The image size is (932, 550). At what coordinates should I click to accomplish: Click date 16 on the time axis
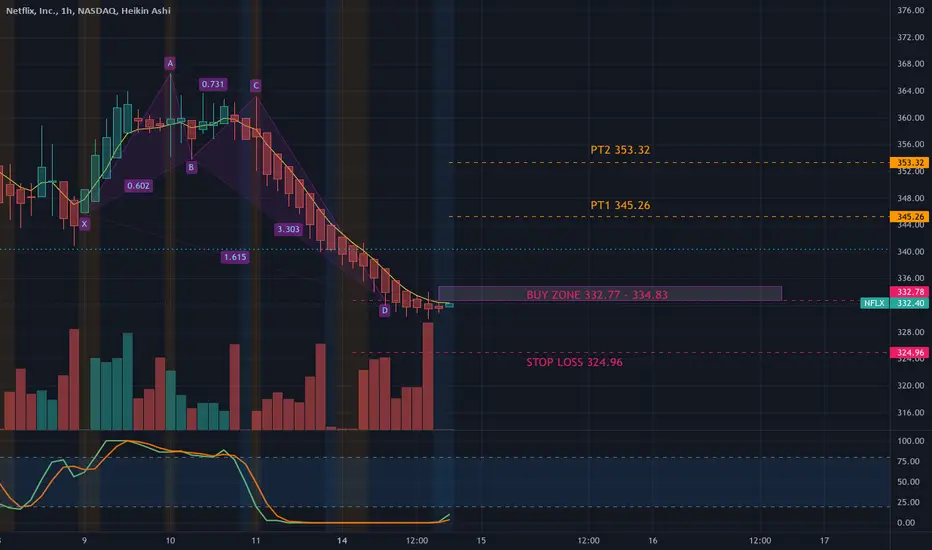tap(653, 540)
